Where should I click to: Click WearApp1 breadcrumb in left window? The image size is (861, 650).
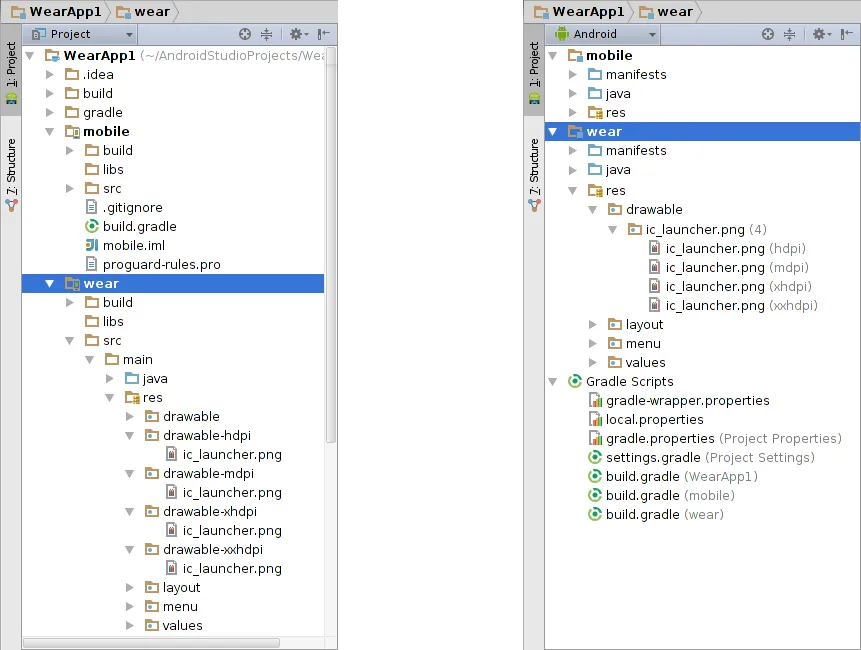click(56, 12)
